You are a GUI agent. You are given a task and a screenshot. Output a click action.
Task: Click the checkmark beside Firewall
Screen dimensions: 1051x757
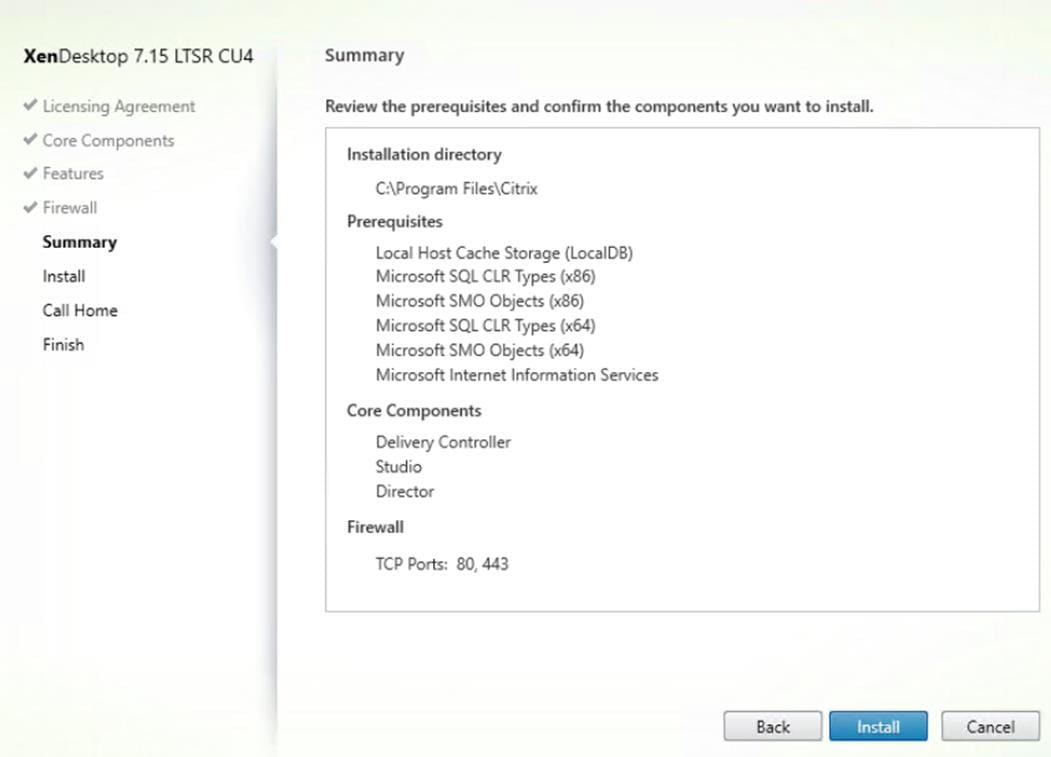[x=29, y=207]
